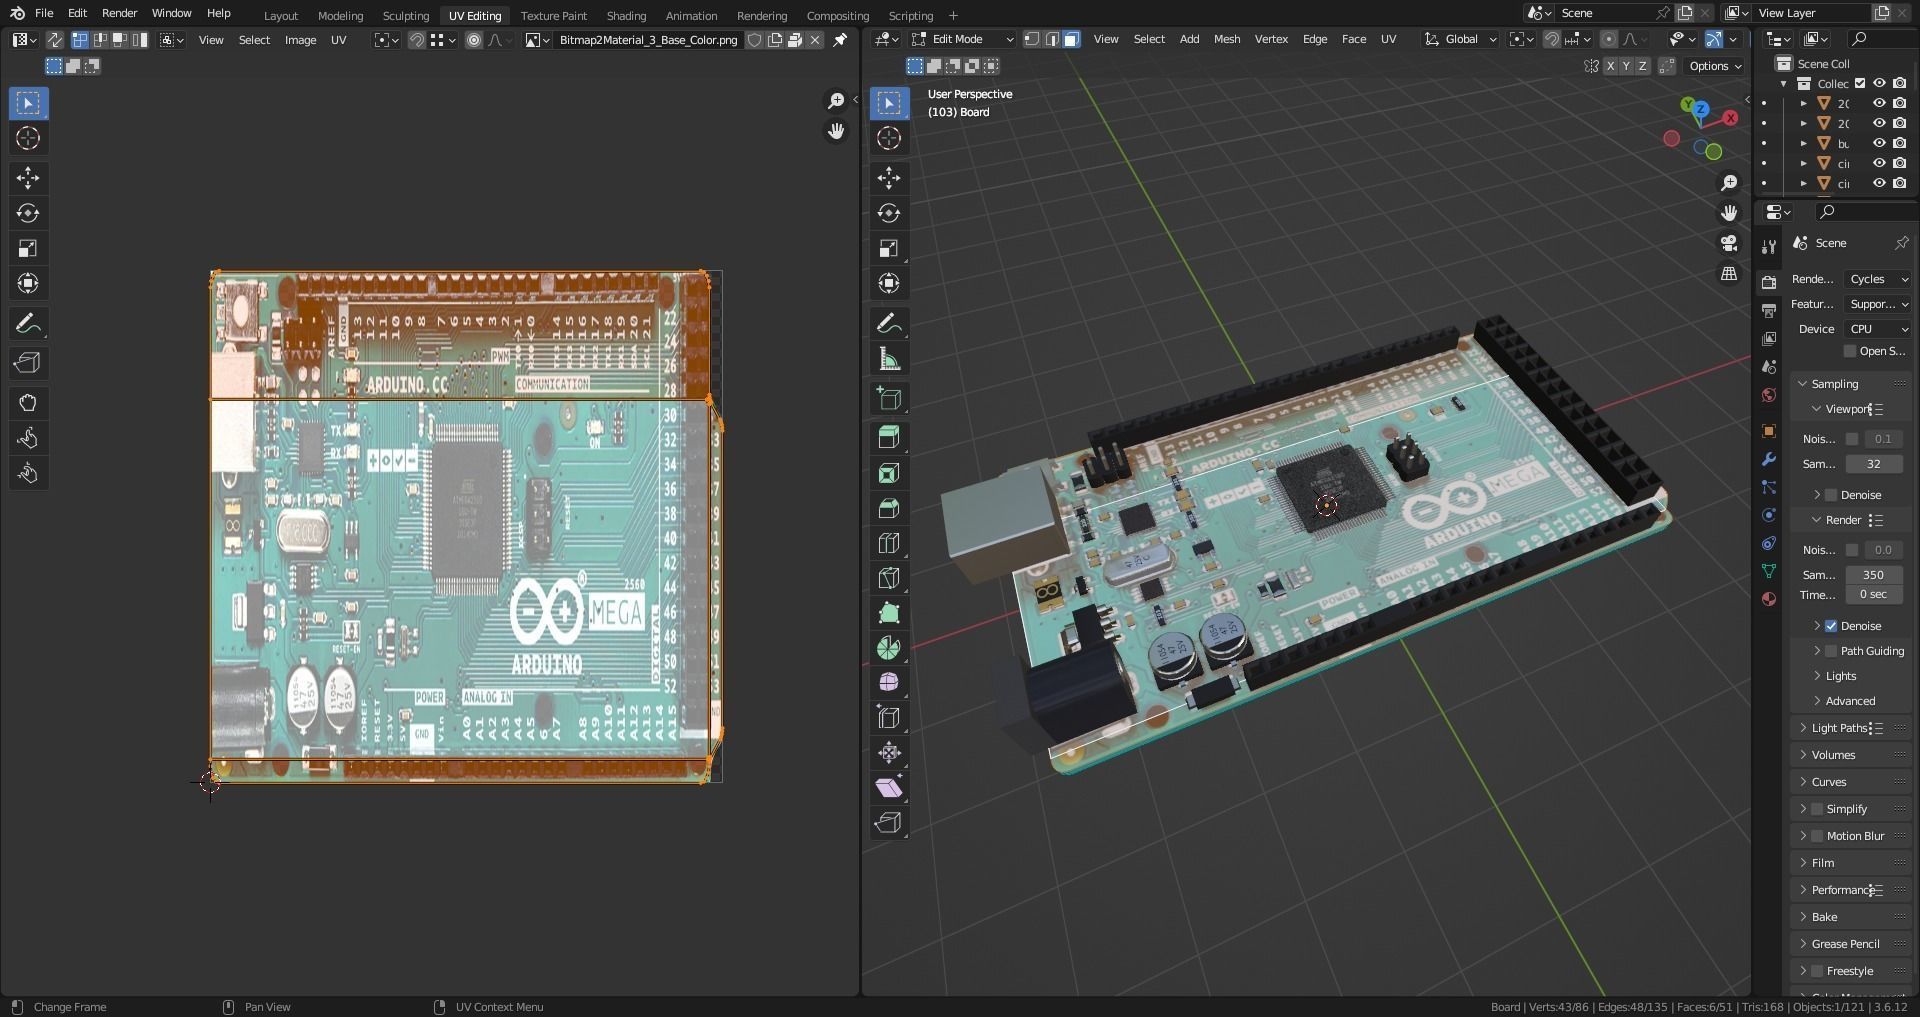Select the Relax tool in UV editor

(28, 438)
